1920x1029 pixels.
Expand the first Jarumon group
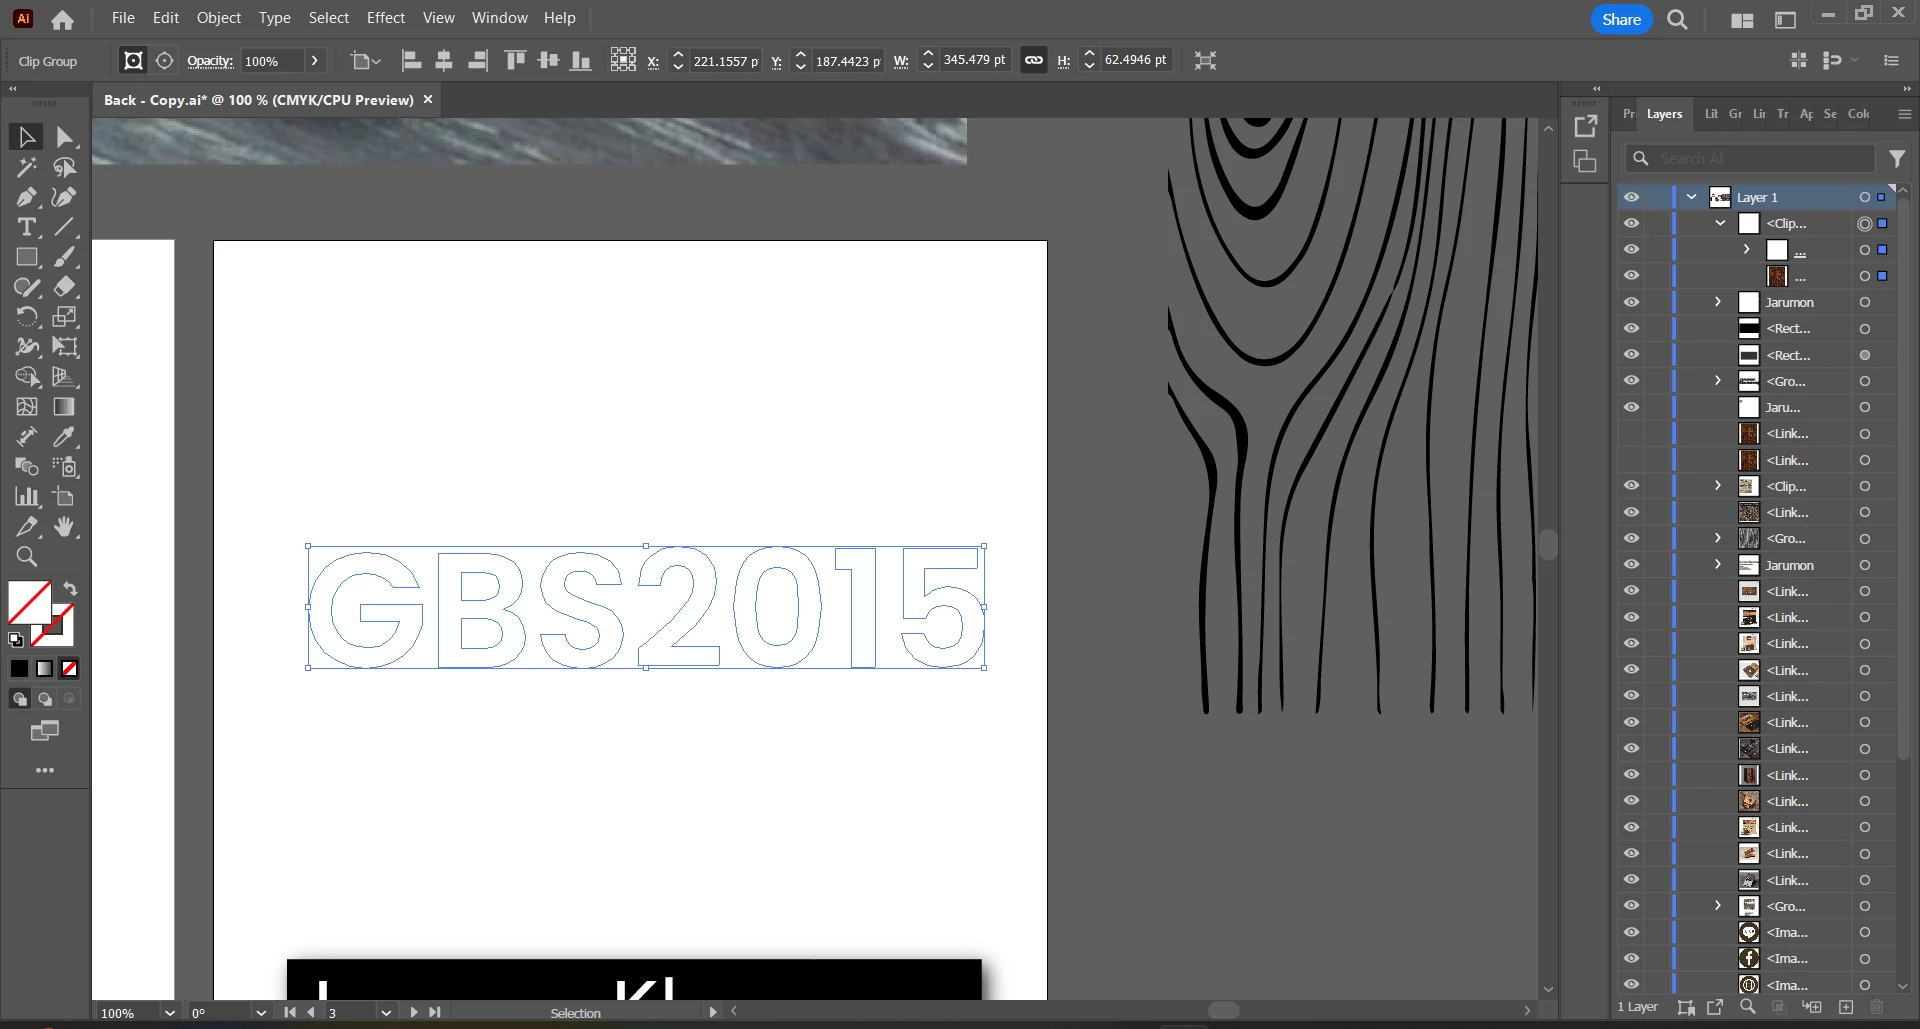click(x=1718, y=302)
